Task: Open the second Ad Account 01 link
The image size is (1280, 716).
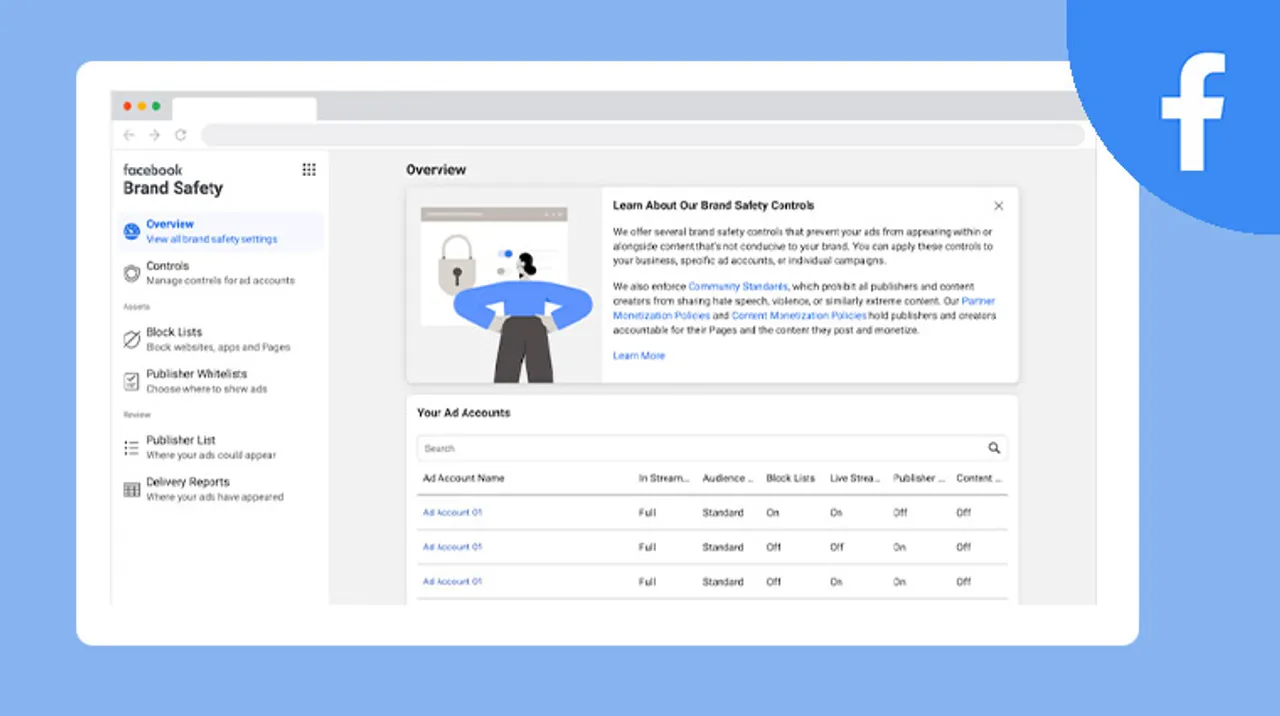Action: tap(452, 548)
